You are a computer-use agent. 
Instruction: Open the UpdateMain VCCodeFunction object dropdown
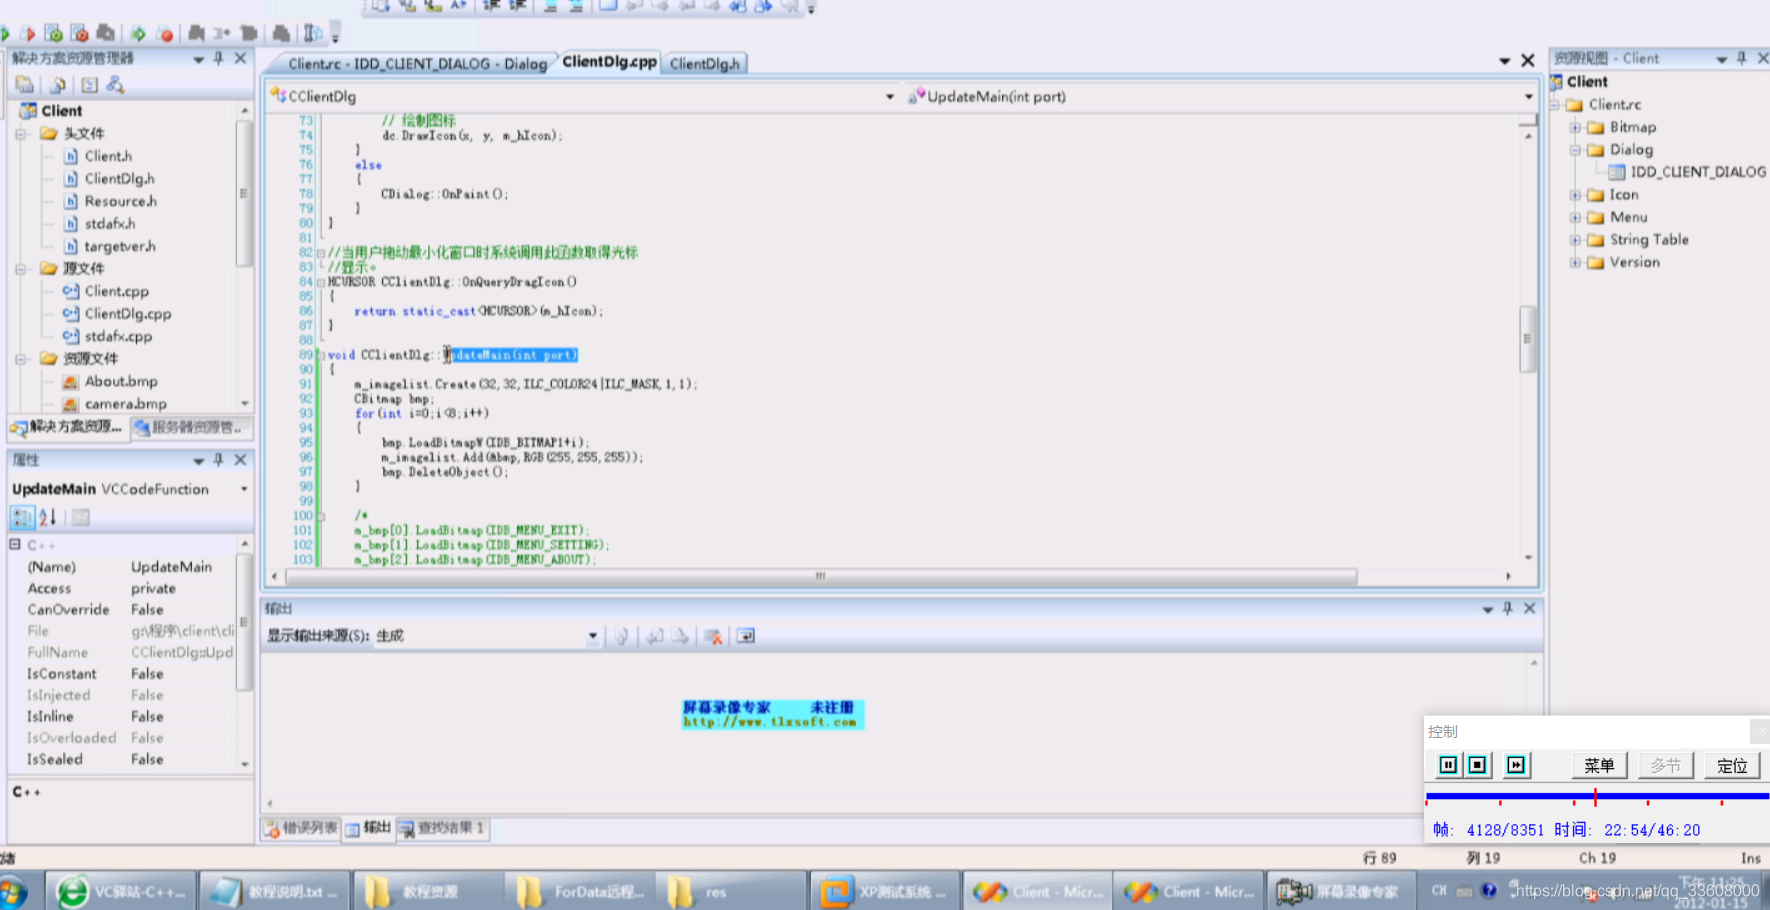244,489
